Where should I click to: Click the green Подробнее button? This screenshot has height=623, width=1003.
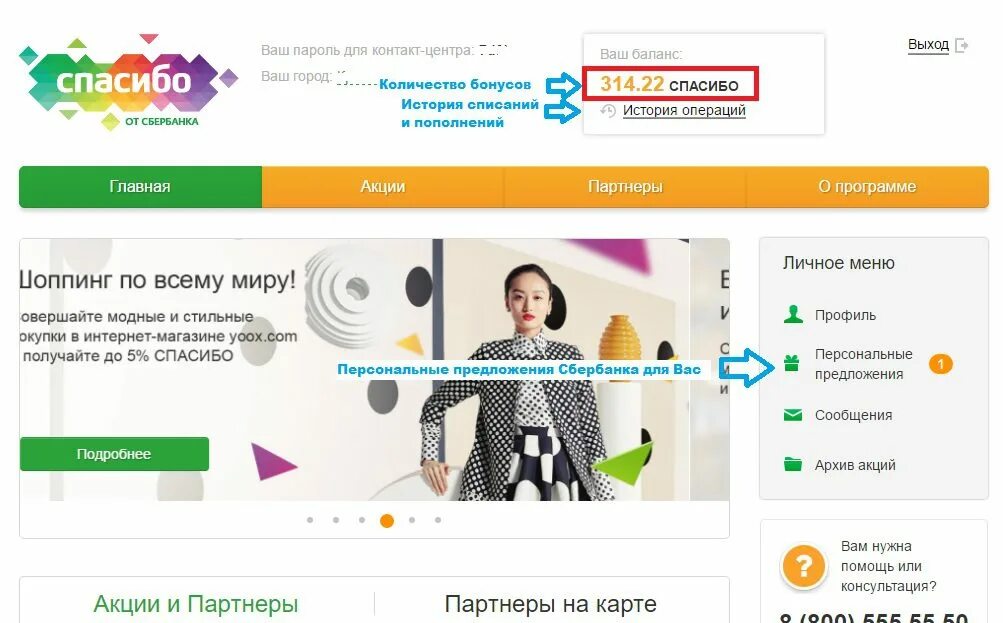pos(114,454)
